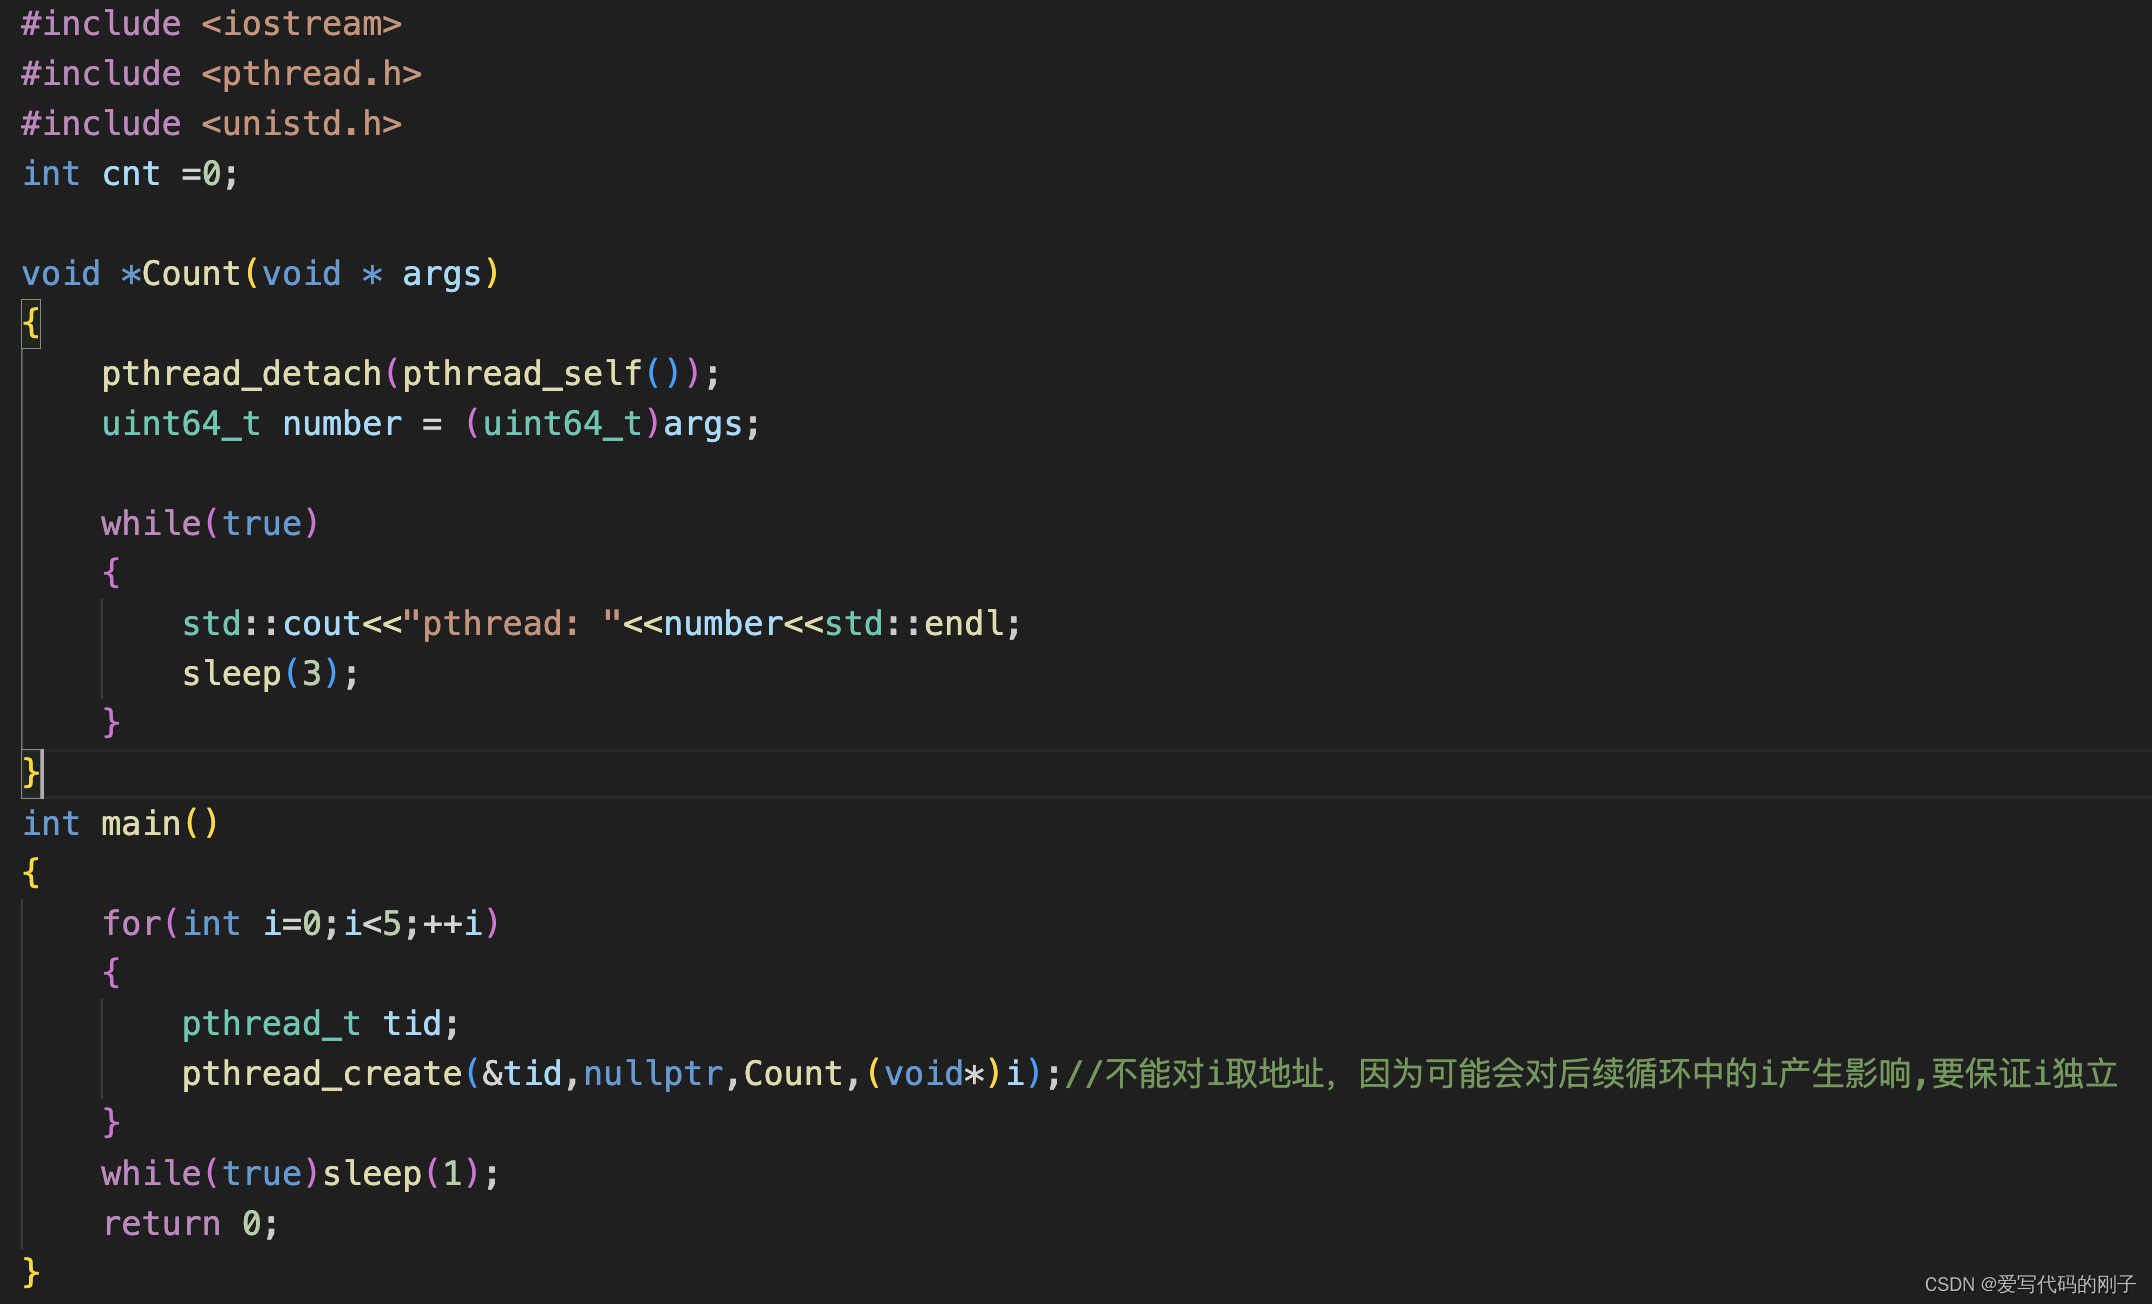Click the 'args' parameter in Count signature
The image size is (2152, 1304).
[x=442, y=274]
